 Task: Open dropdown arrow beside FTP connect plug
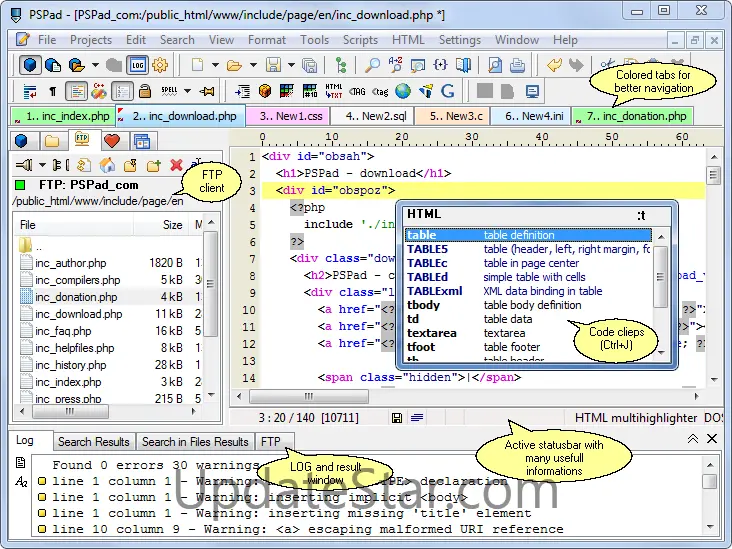click(x=42, y=165)
